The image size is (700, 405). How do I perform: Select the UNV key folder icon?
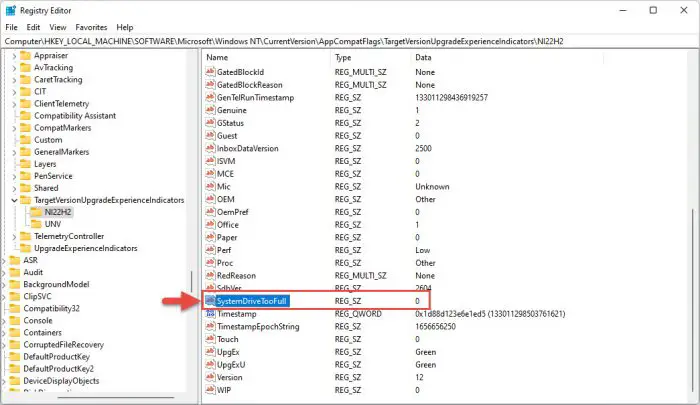pyautogui.click(x=37, y=224)
